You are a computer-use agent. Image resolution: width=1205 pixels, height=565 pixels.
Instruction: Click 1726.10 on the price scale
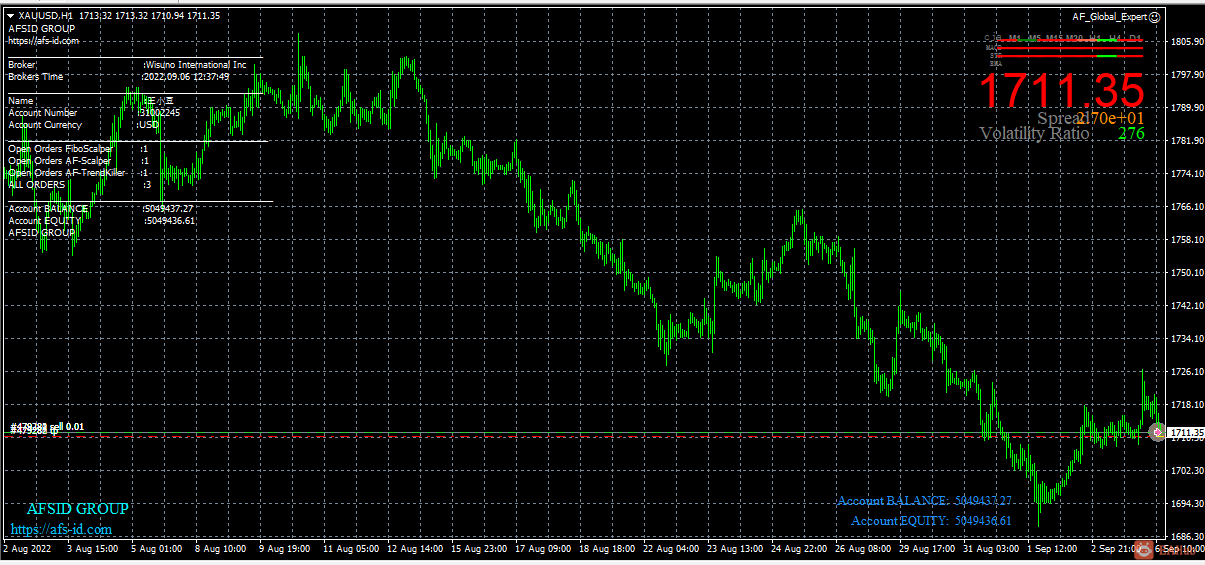click(1185, 372)
